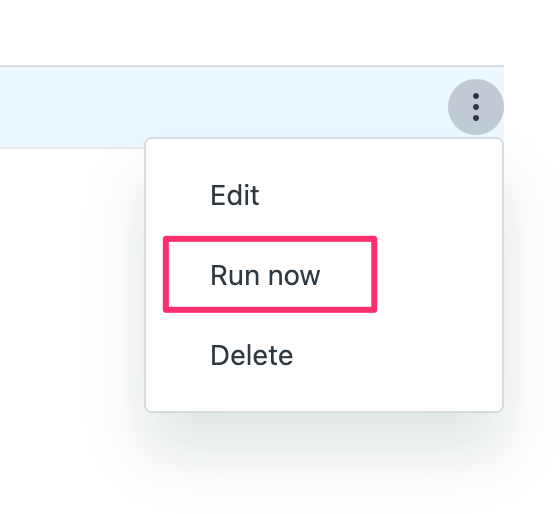560x514 pixels.
Task: Click the Delete text label
Action: (252, 355)
